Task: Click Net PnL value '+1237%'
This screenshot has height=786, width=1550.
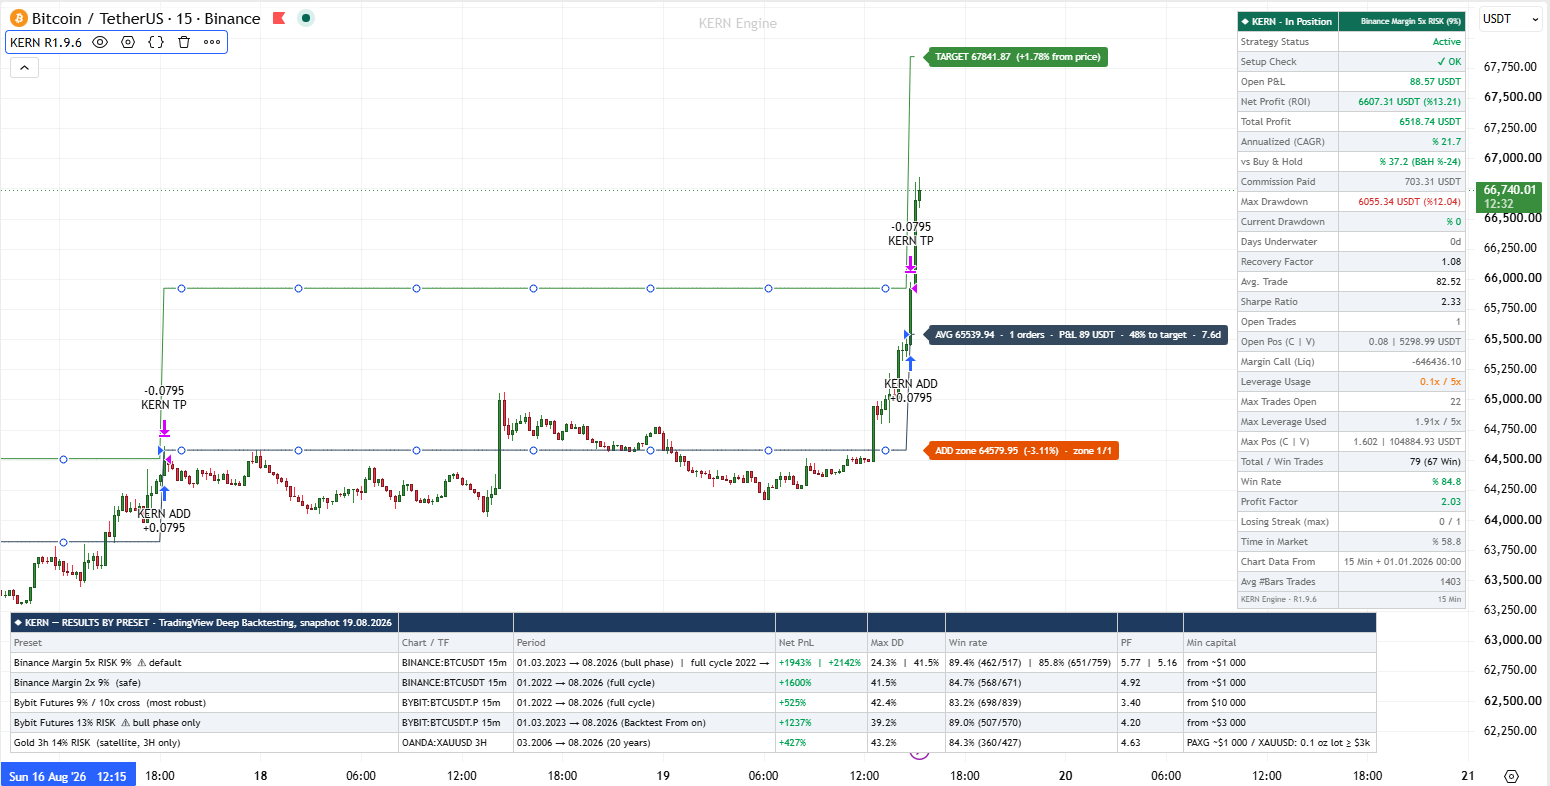Action: [795, 723]
